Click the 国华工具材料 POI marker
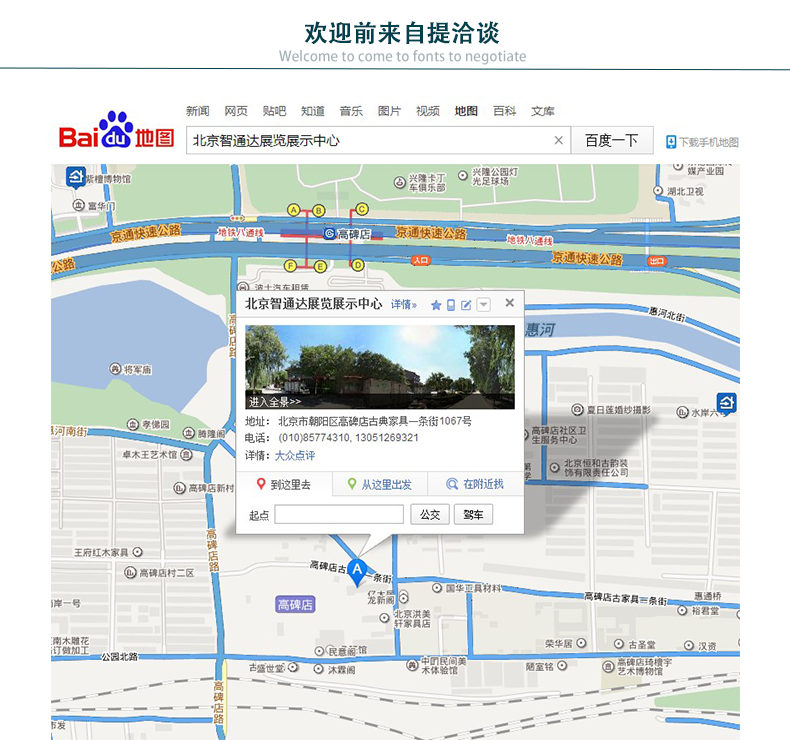The height and width of the screenshot is (740, 790). tap(437, 588)
